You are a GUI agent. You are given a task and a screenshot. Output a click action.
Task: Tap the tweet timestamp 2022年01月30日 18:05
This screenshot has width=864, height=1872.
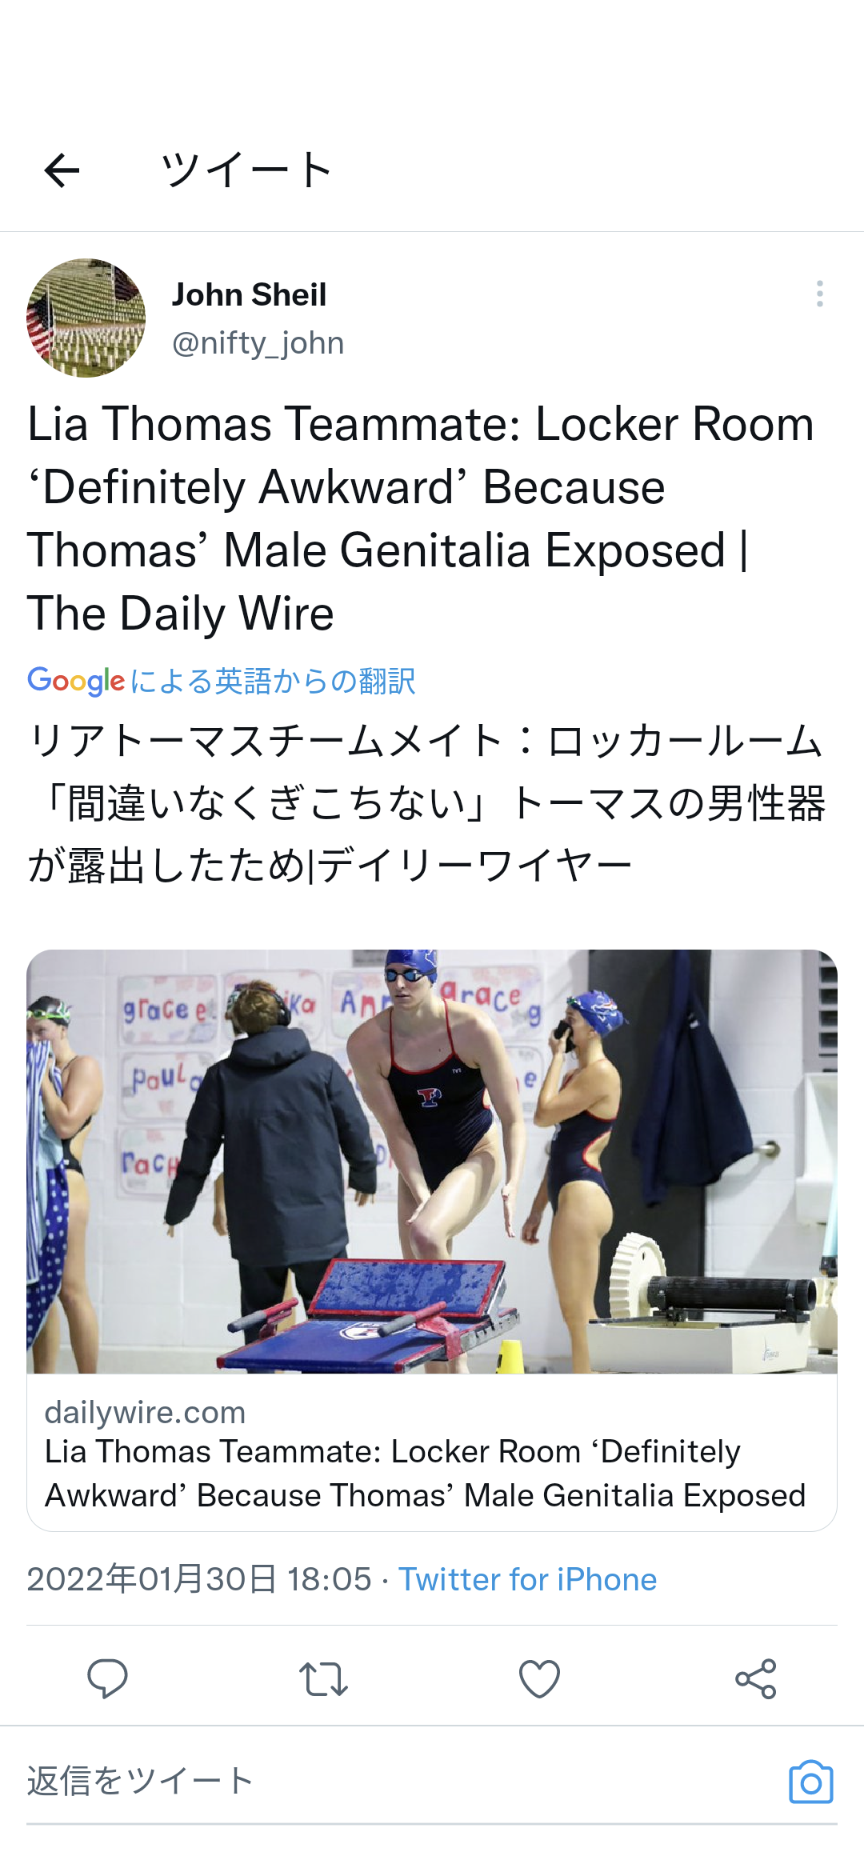[199, 1579]
